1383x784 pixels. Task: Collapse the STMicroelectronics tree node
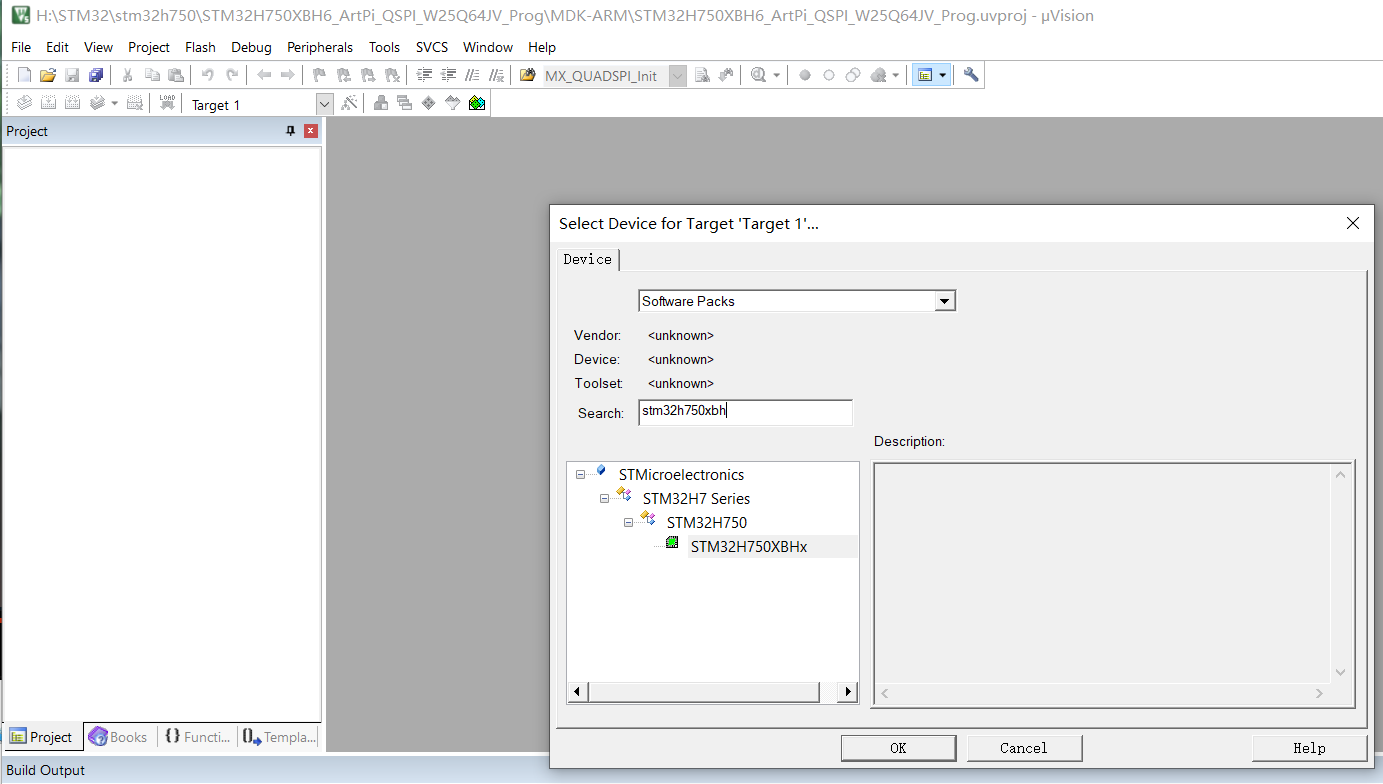580,475
